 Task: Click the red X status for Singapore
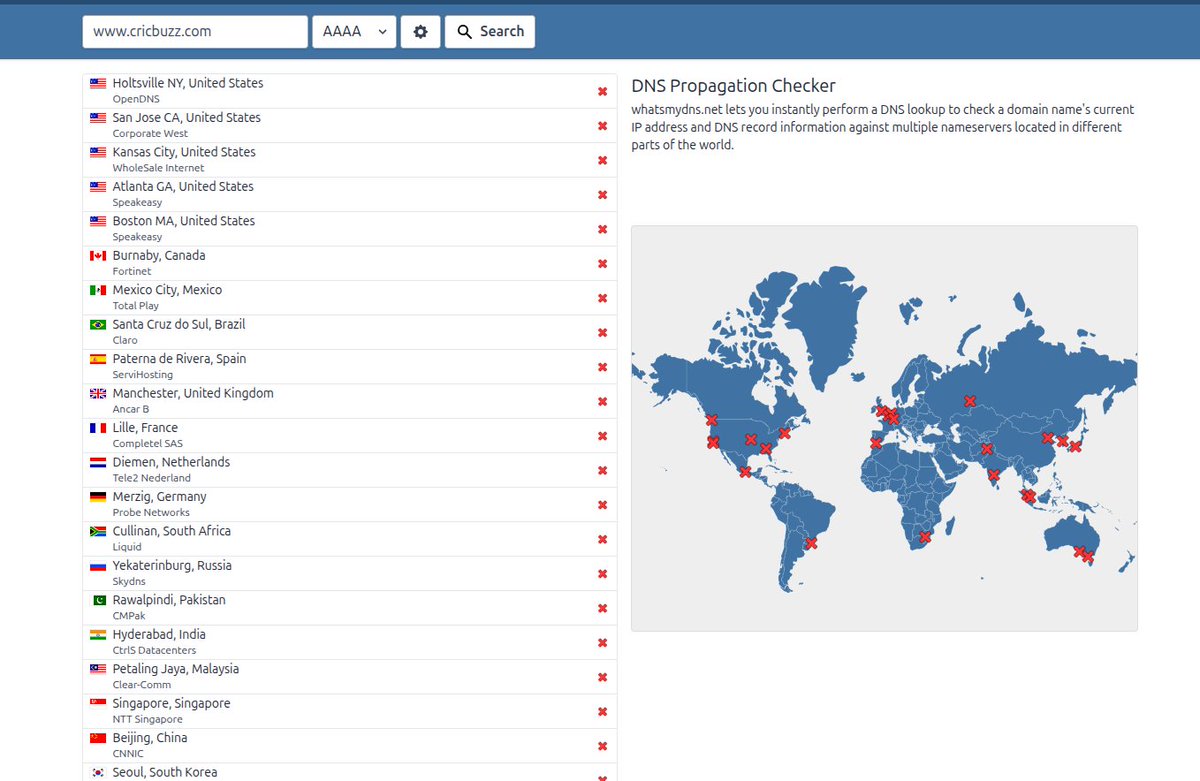(x=602, y=712)
